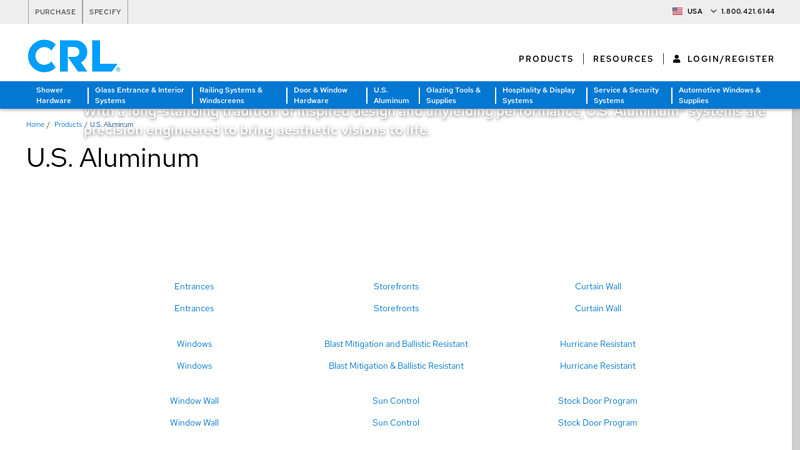
Task: Open the upper Sun Control link
Action: point(396,401)
